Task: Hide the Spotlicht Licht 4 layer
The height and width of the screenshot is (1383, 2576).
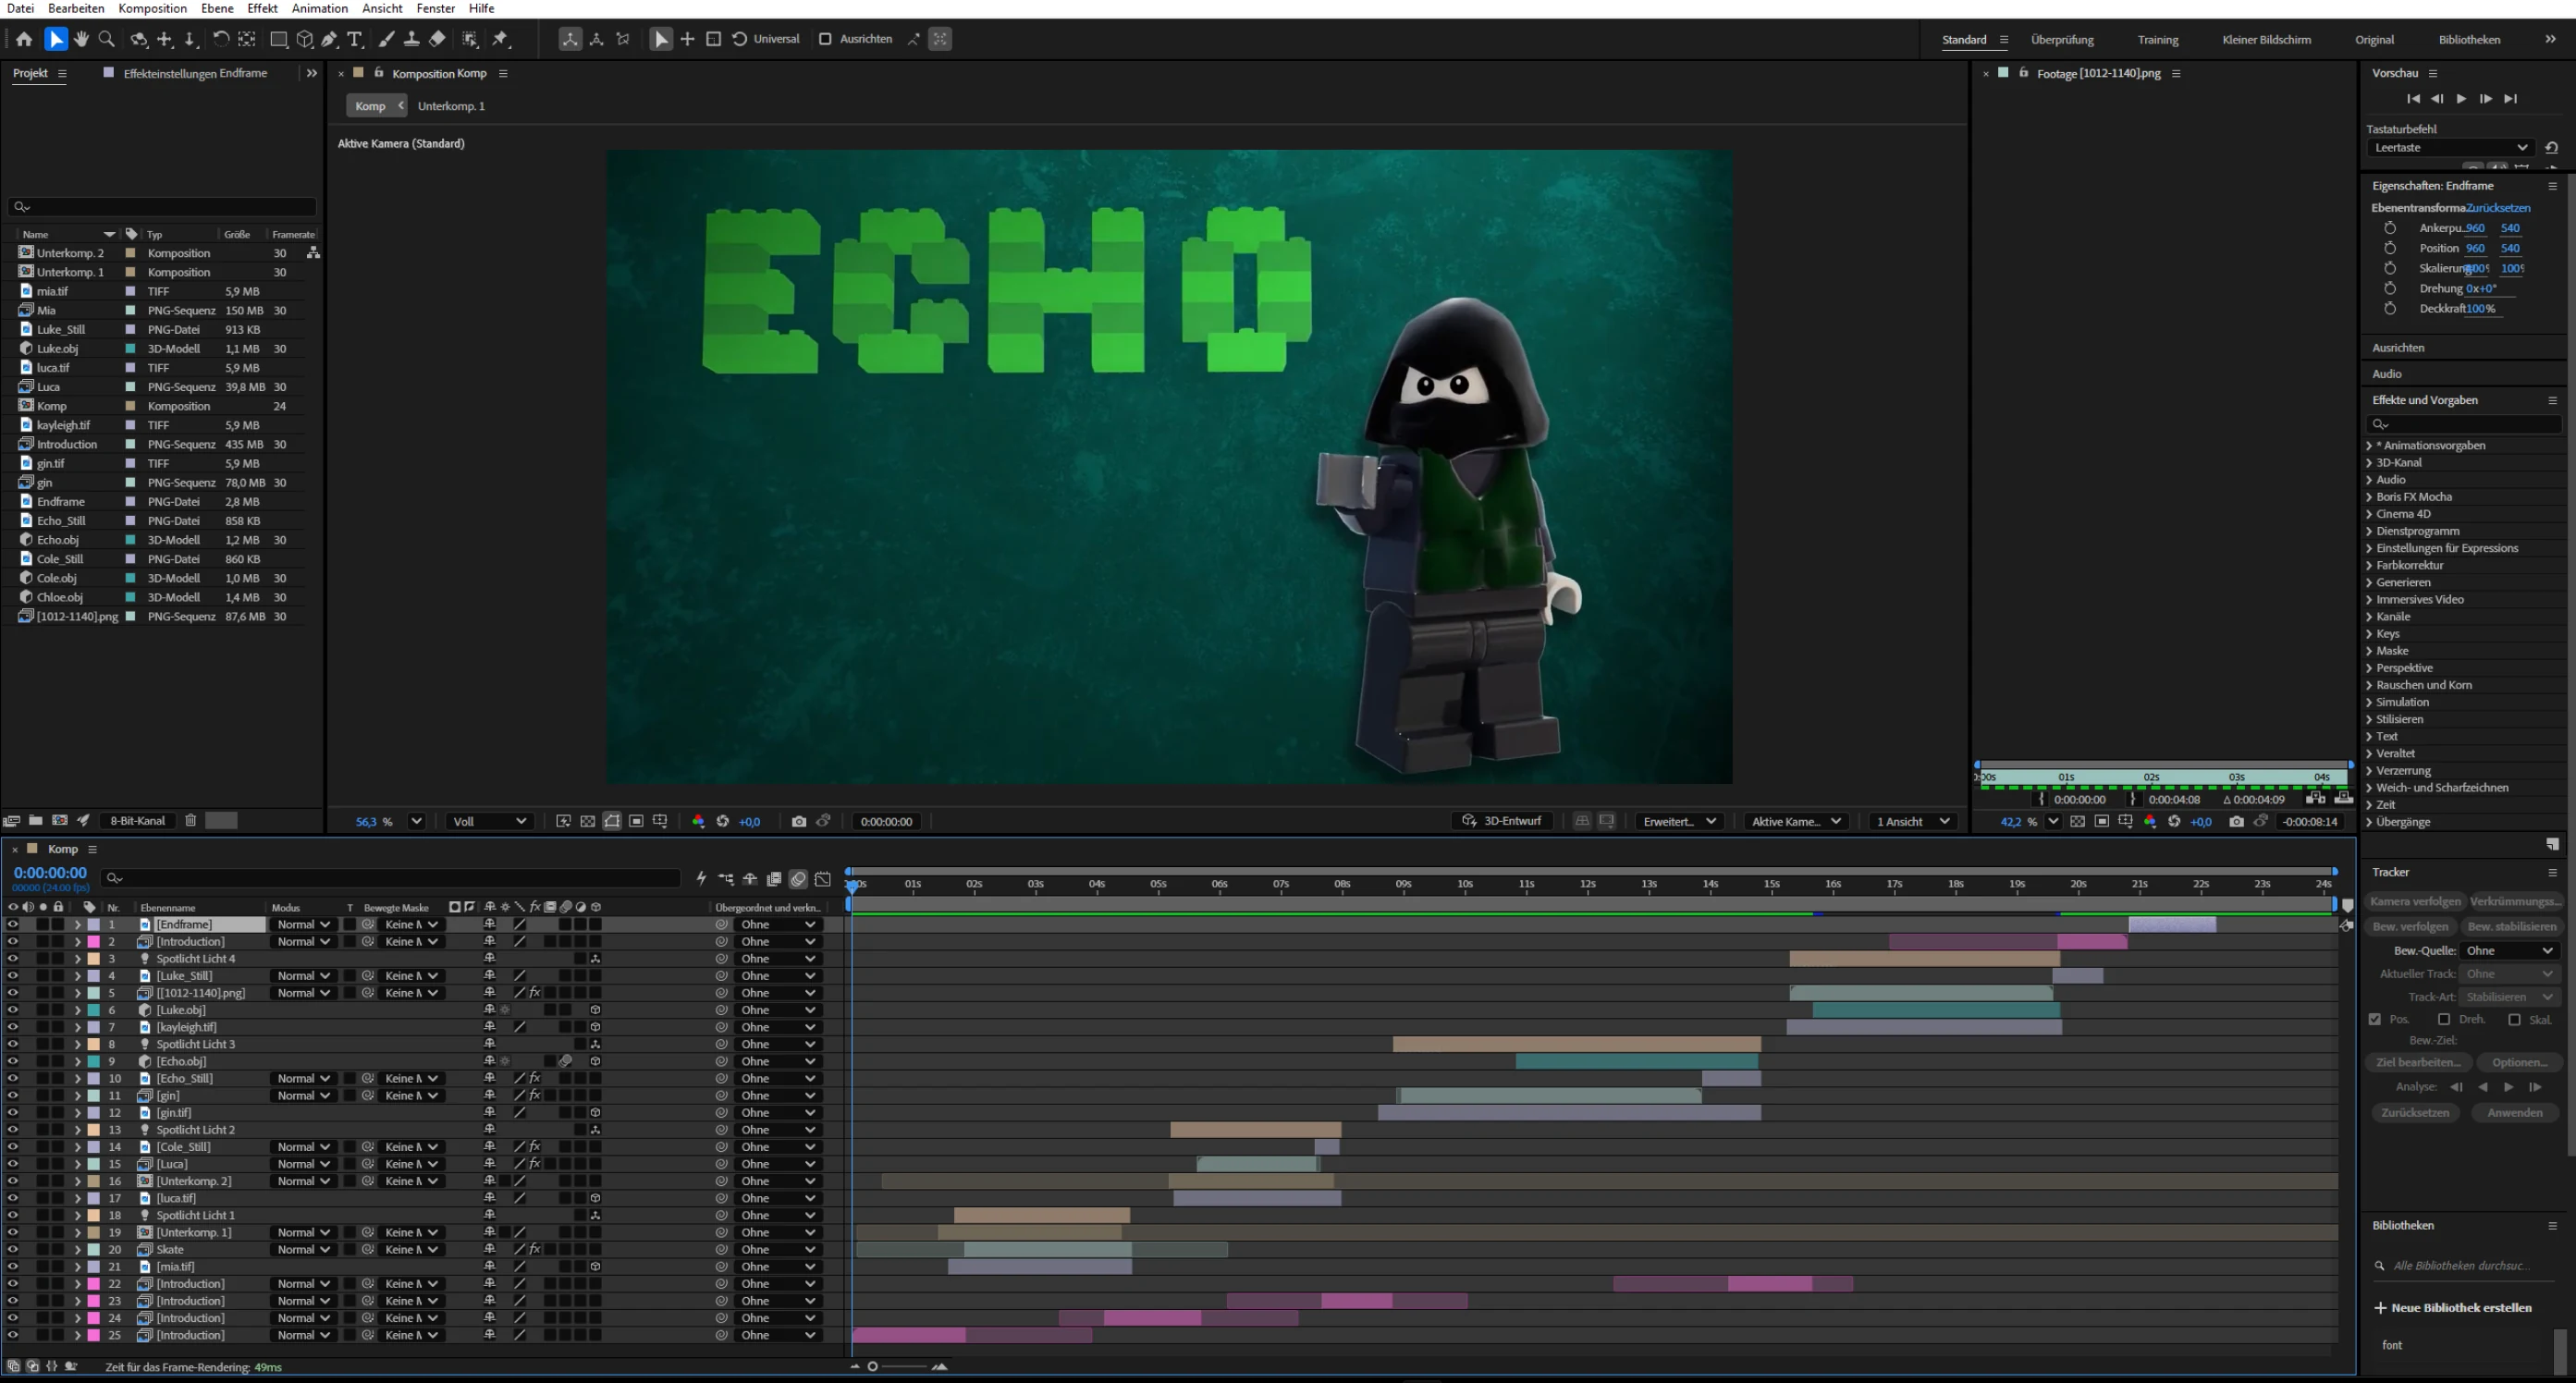Action: click(x=13, y=959)
